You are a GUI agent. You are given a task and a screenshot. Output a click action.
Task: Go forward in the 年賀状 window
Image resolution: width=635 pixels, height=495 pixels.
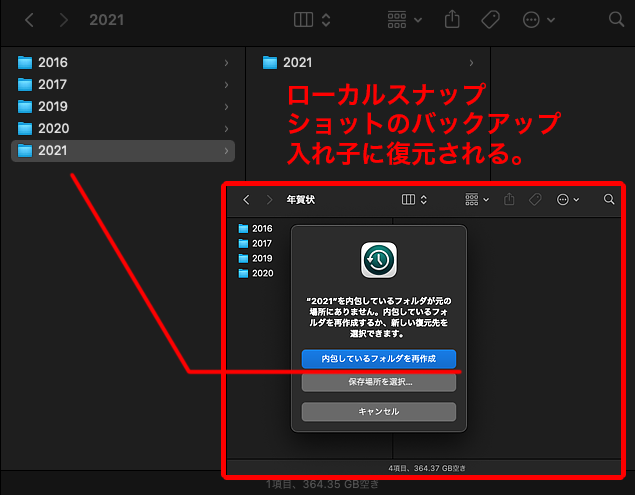[x=269, y=199]
